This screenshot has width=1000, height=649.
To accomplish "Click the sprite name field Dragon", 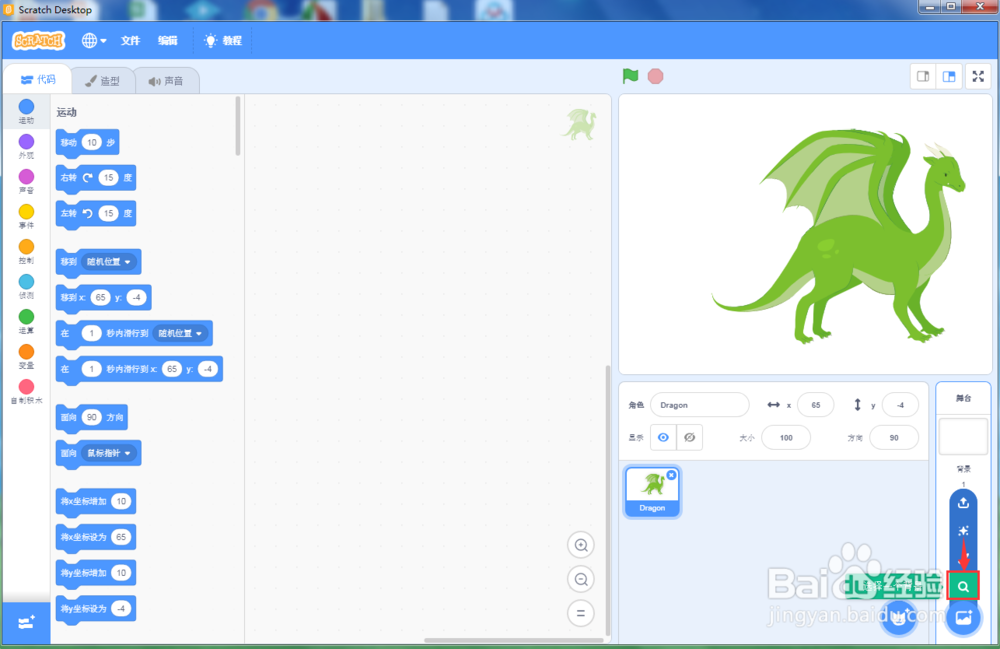I will pos(700,405).
